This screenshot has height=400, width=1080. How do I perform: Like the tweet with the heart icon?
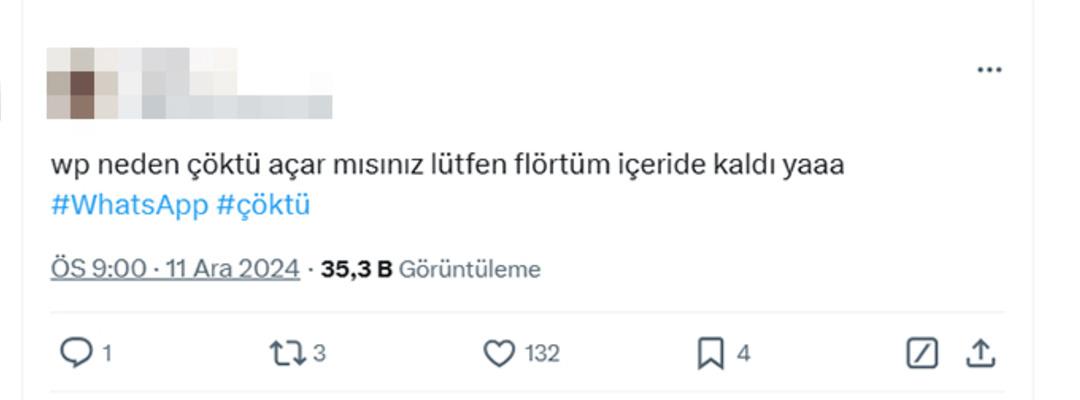coord(498,353)
